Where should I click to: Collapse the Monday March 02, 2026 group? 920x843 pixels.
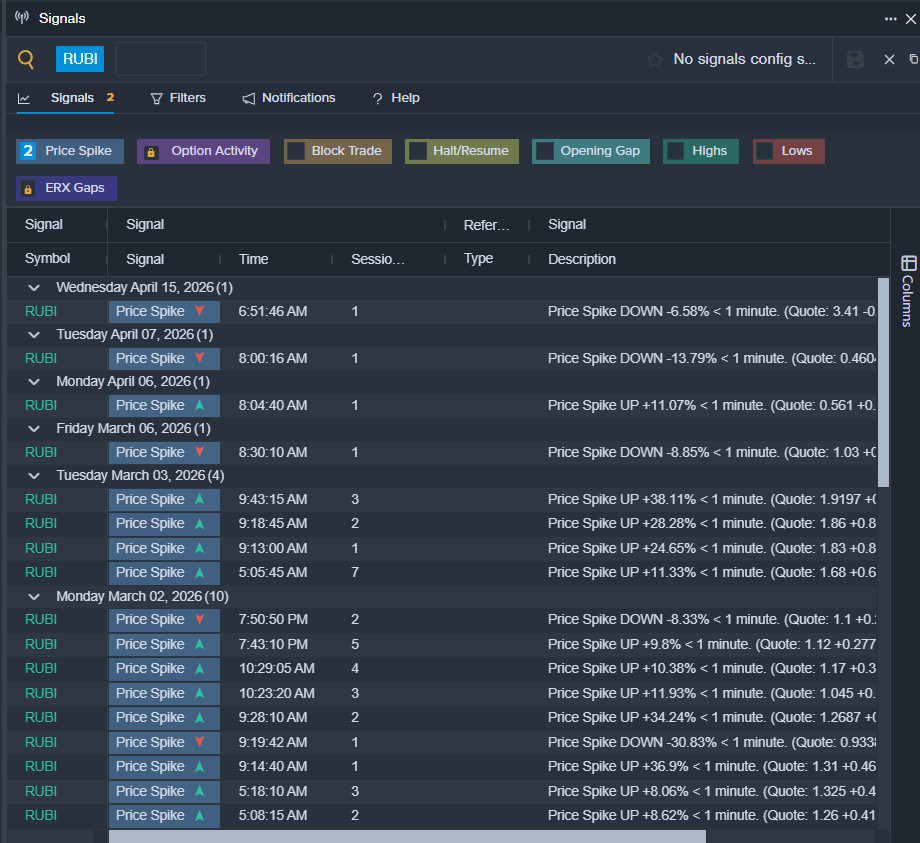click(x=34, y=597)
